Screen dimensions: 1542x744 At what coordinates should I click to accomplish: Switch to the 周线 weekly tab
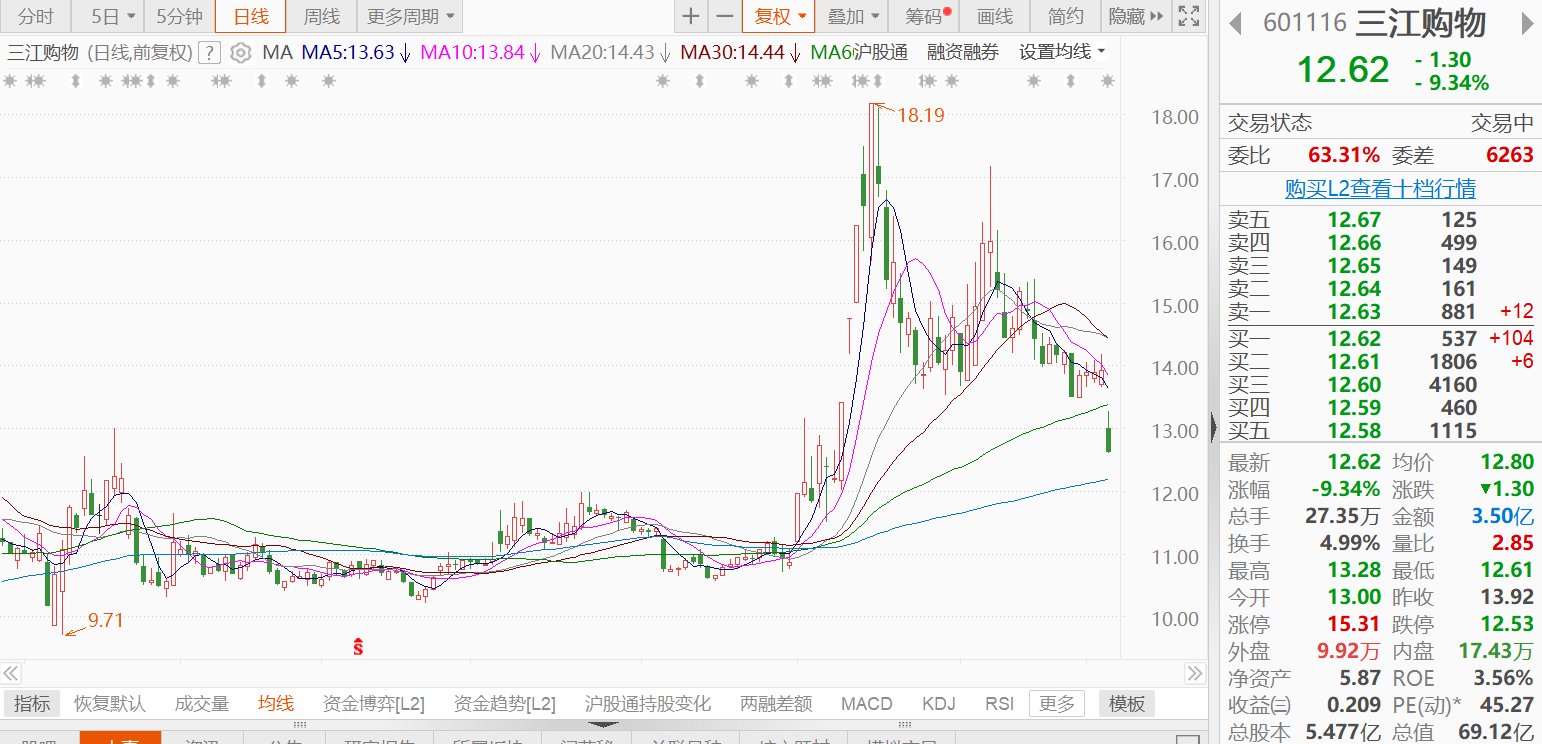pyautogui.click(x=321, y=16)
